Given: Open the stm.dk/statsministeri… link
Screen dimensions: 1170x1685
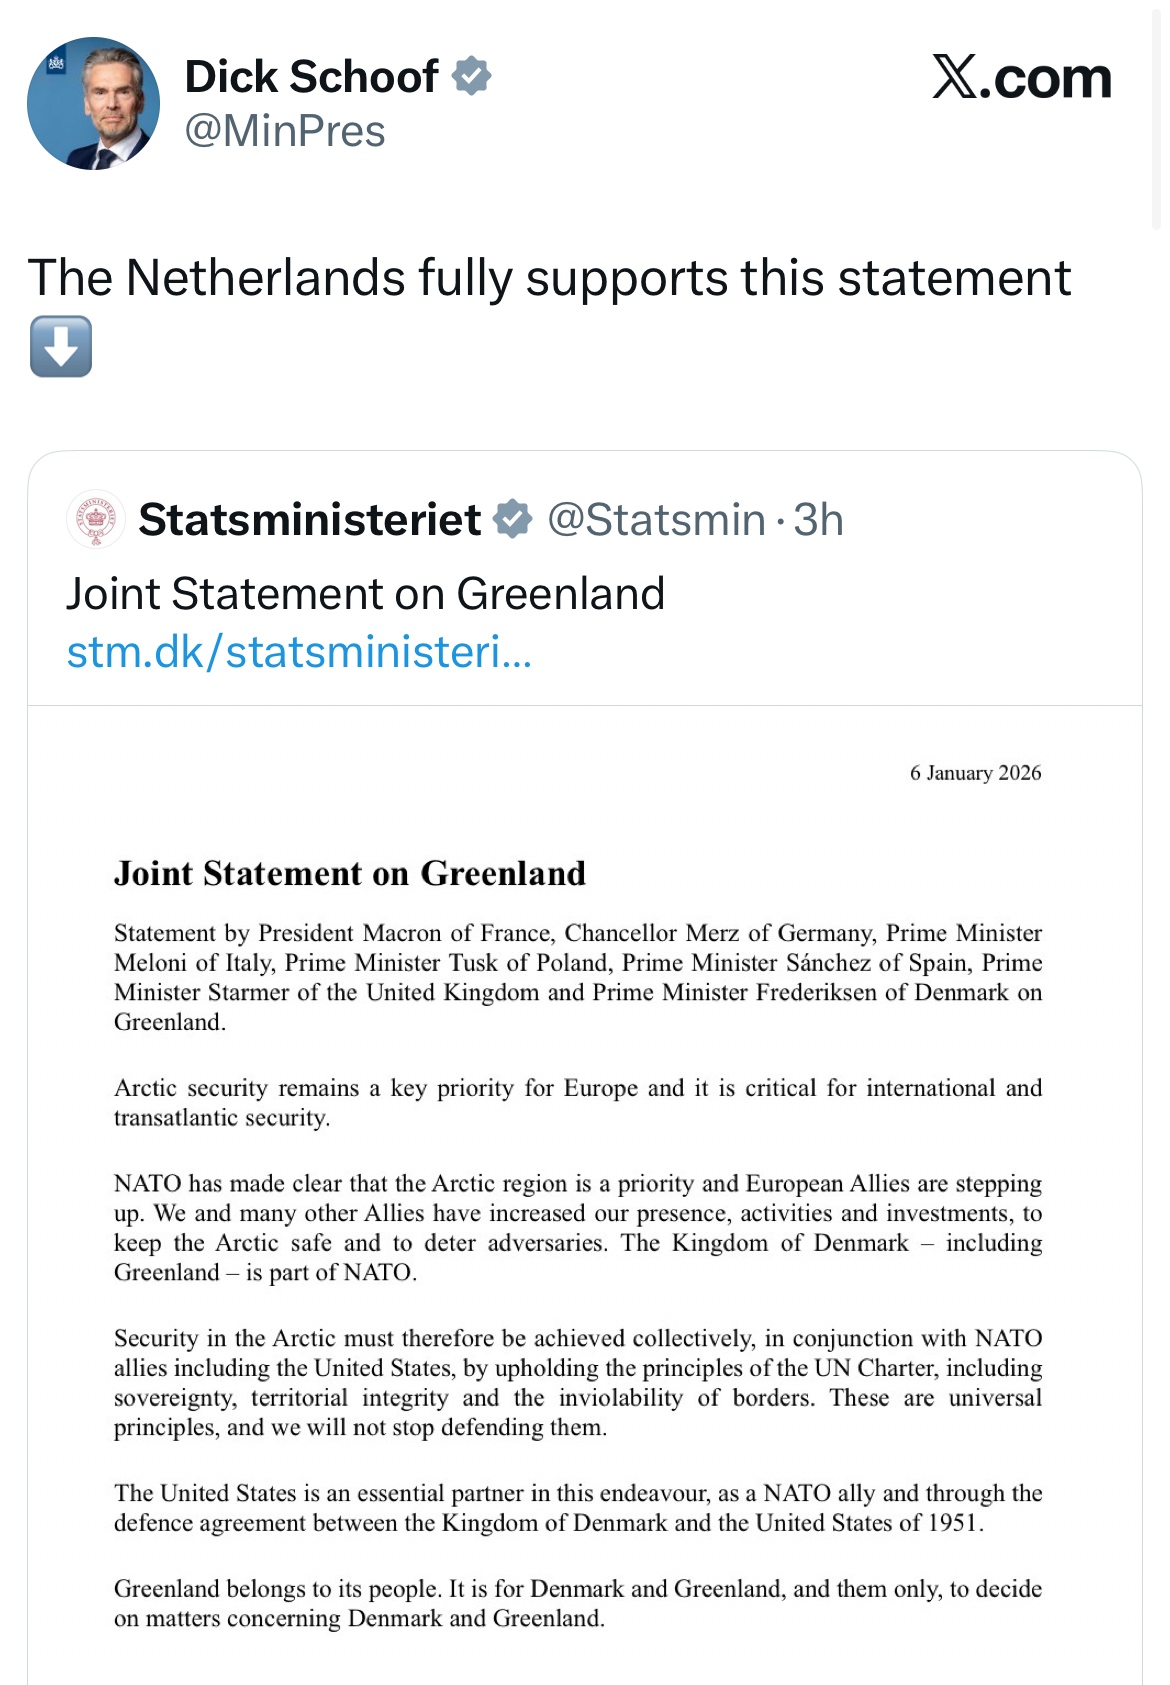Looking at the screenshot, I should (x=299, y=652).
